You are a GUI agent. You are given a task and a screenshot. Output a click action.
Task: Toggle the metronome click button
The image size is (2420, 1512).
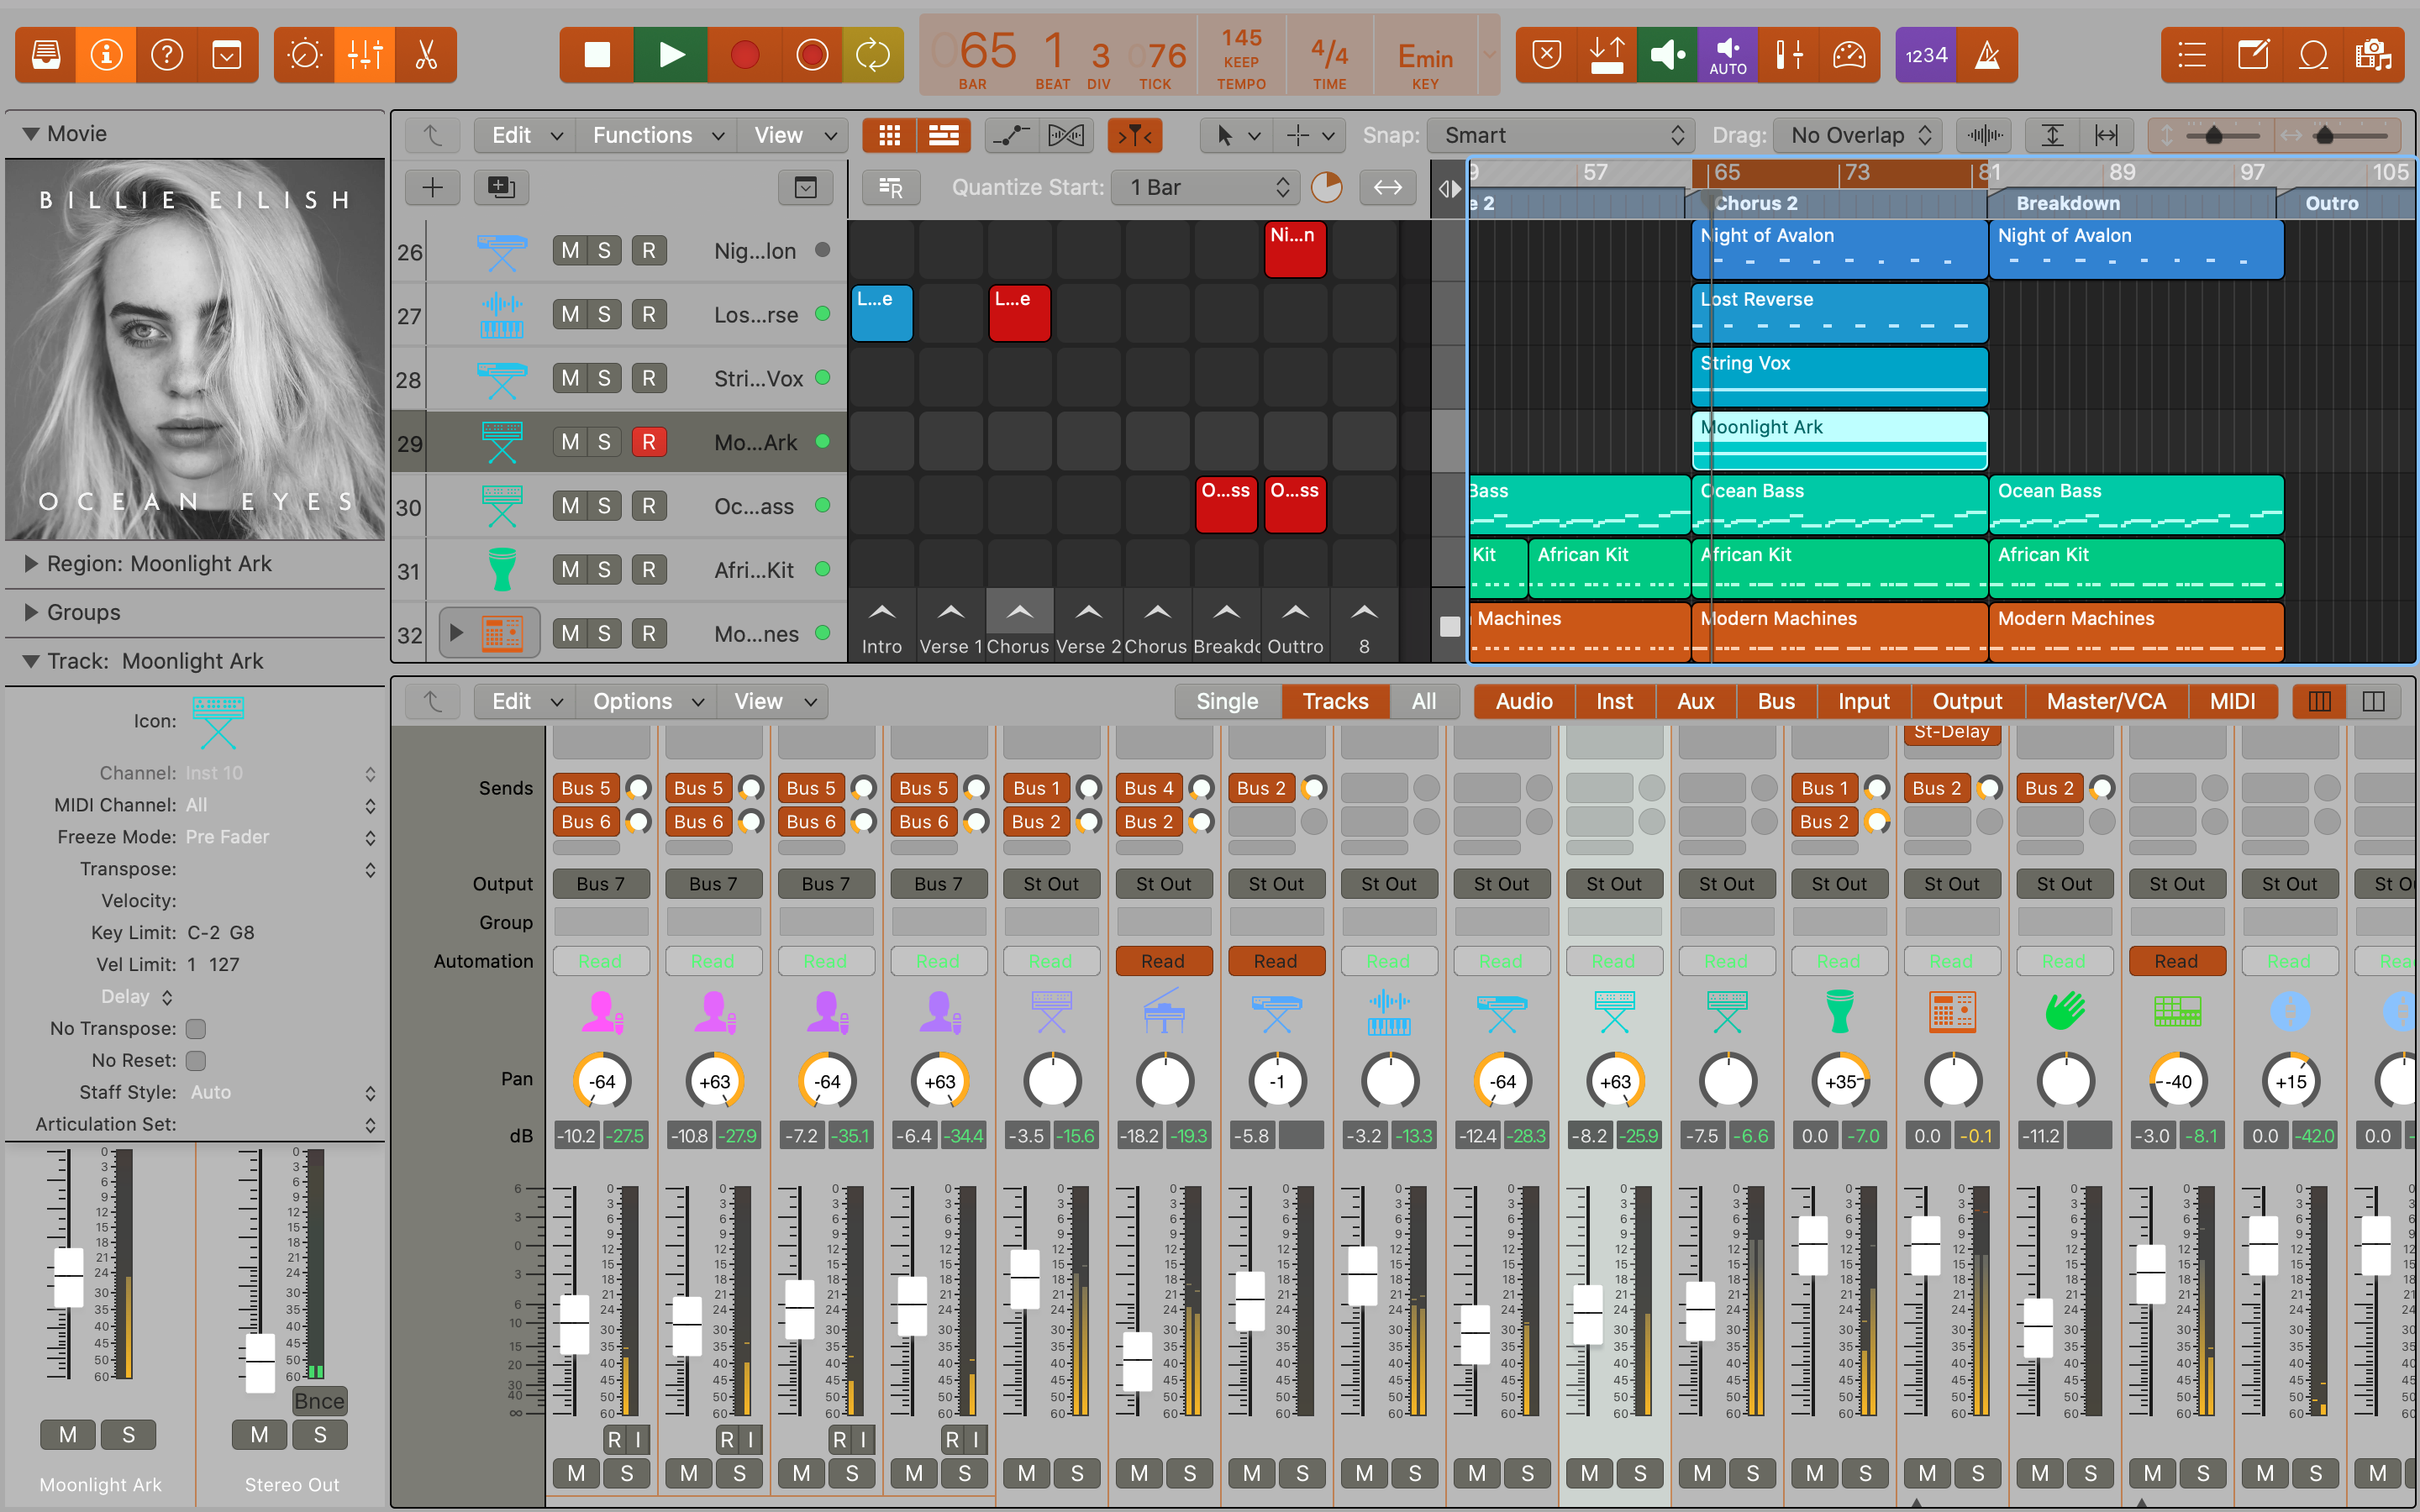(1987, 55)
